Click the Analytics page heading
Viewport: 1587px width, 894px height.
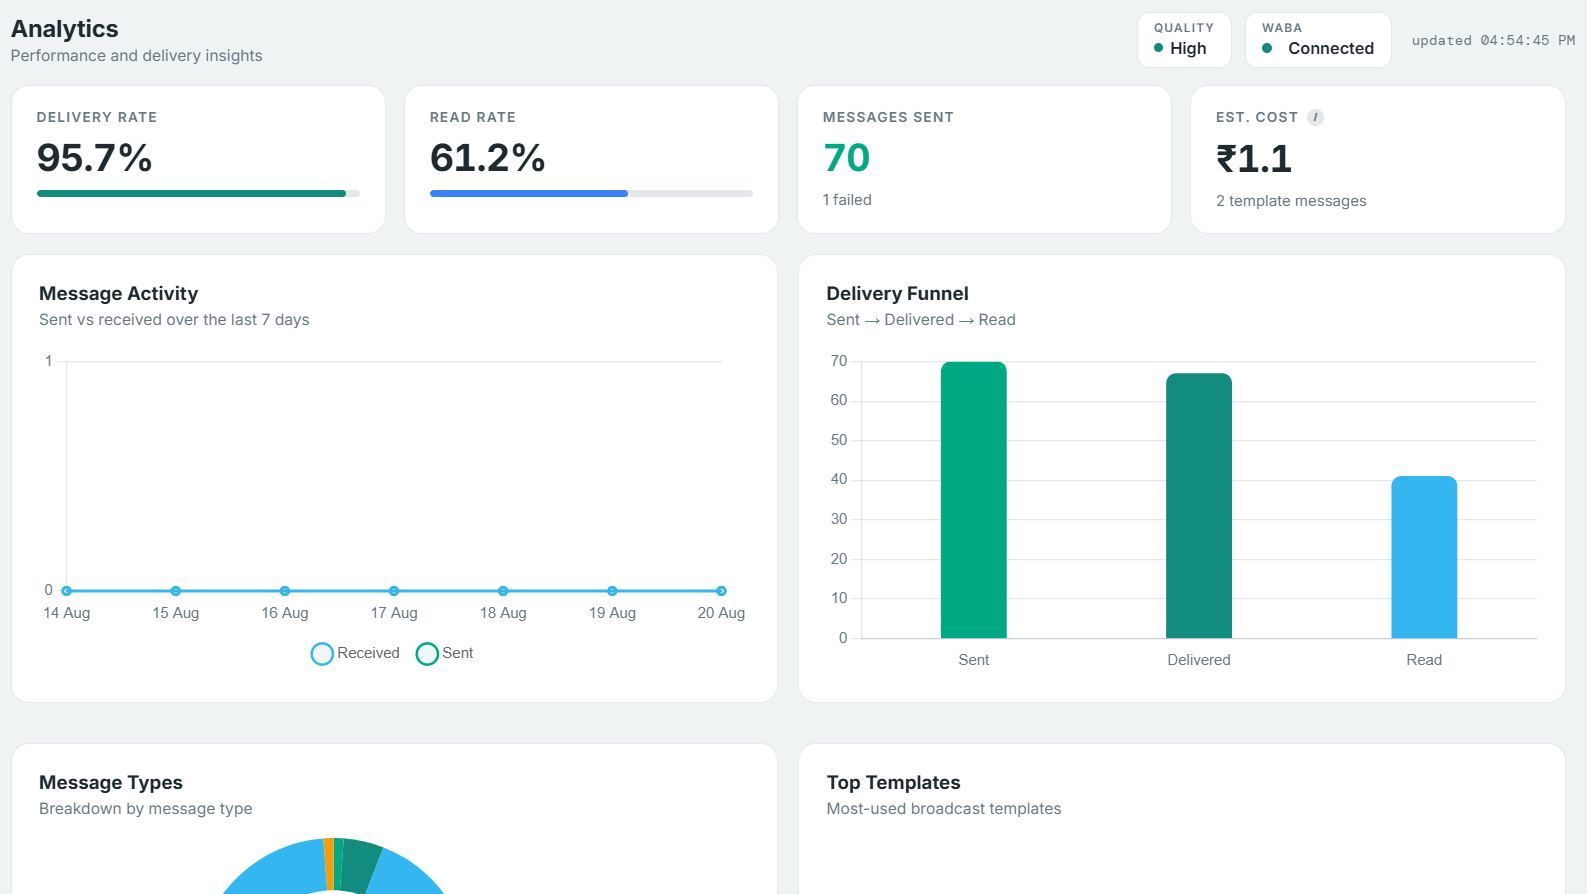coord(65,29)
